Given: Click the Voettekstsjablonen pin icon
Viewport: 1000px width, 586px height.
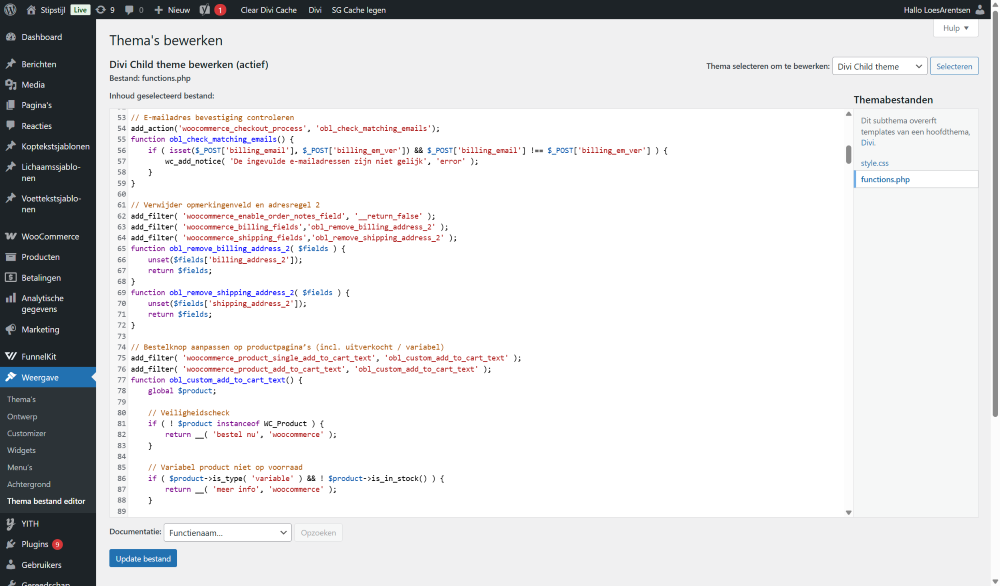Looking at the screenshot, I should pyautogui.click(x=11, y=198).
